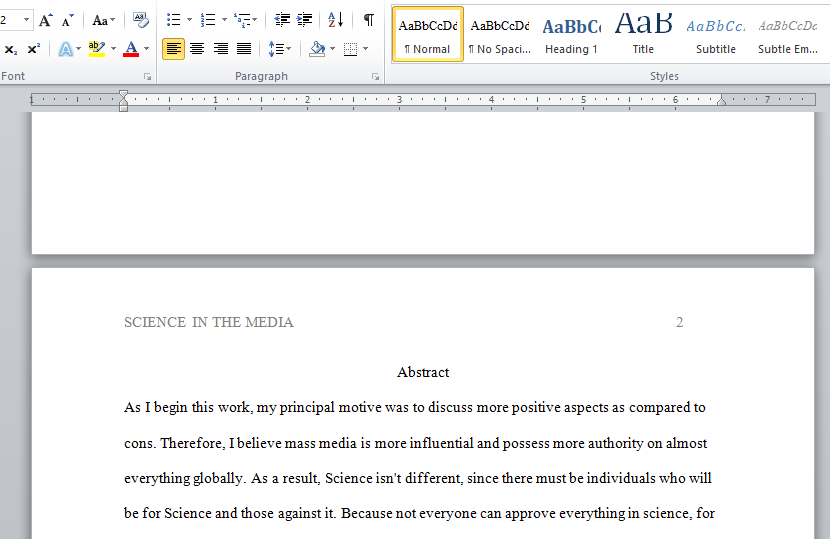This screenshot has width=830, height=539.
Task: Apply the Subtle Emphasis style
Action: pos(788,34)
